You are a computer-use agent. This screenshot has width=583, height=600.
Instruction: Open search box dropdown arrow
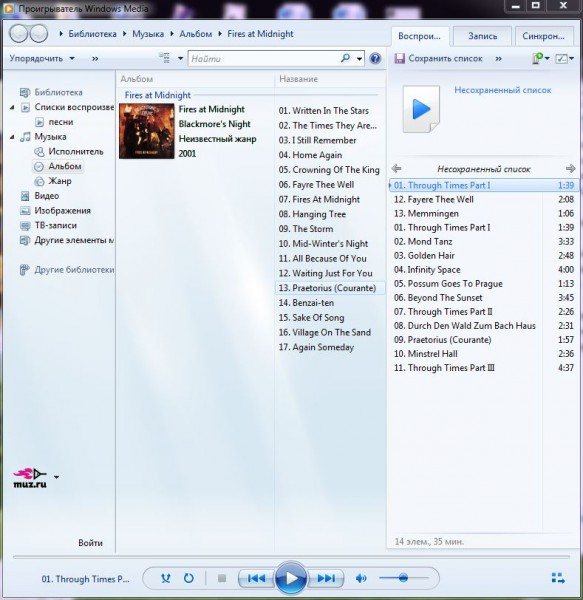(359, 59)
